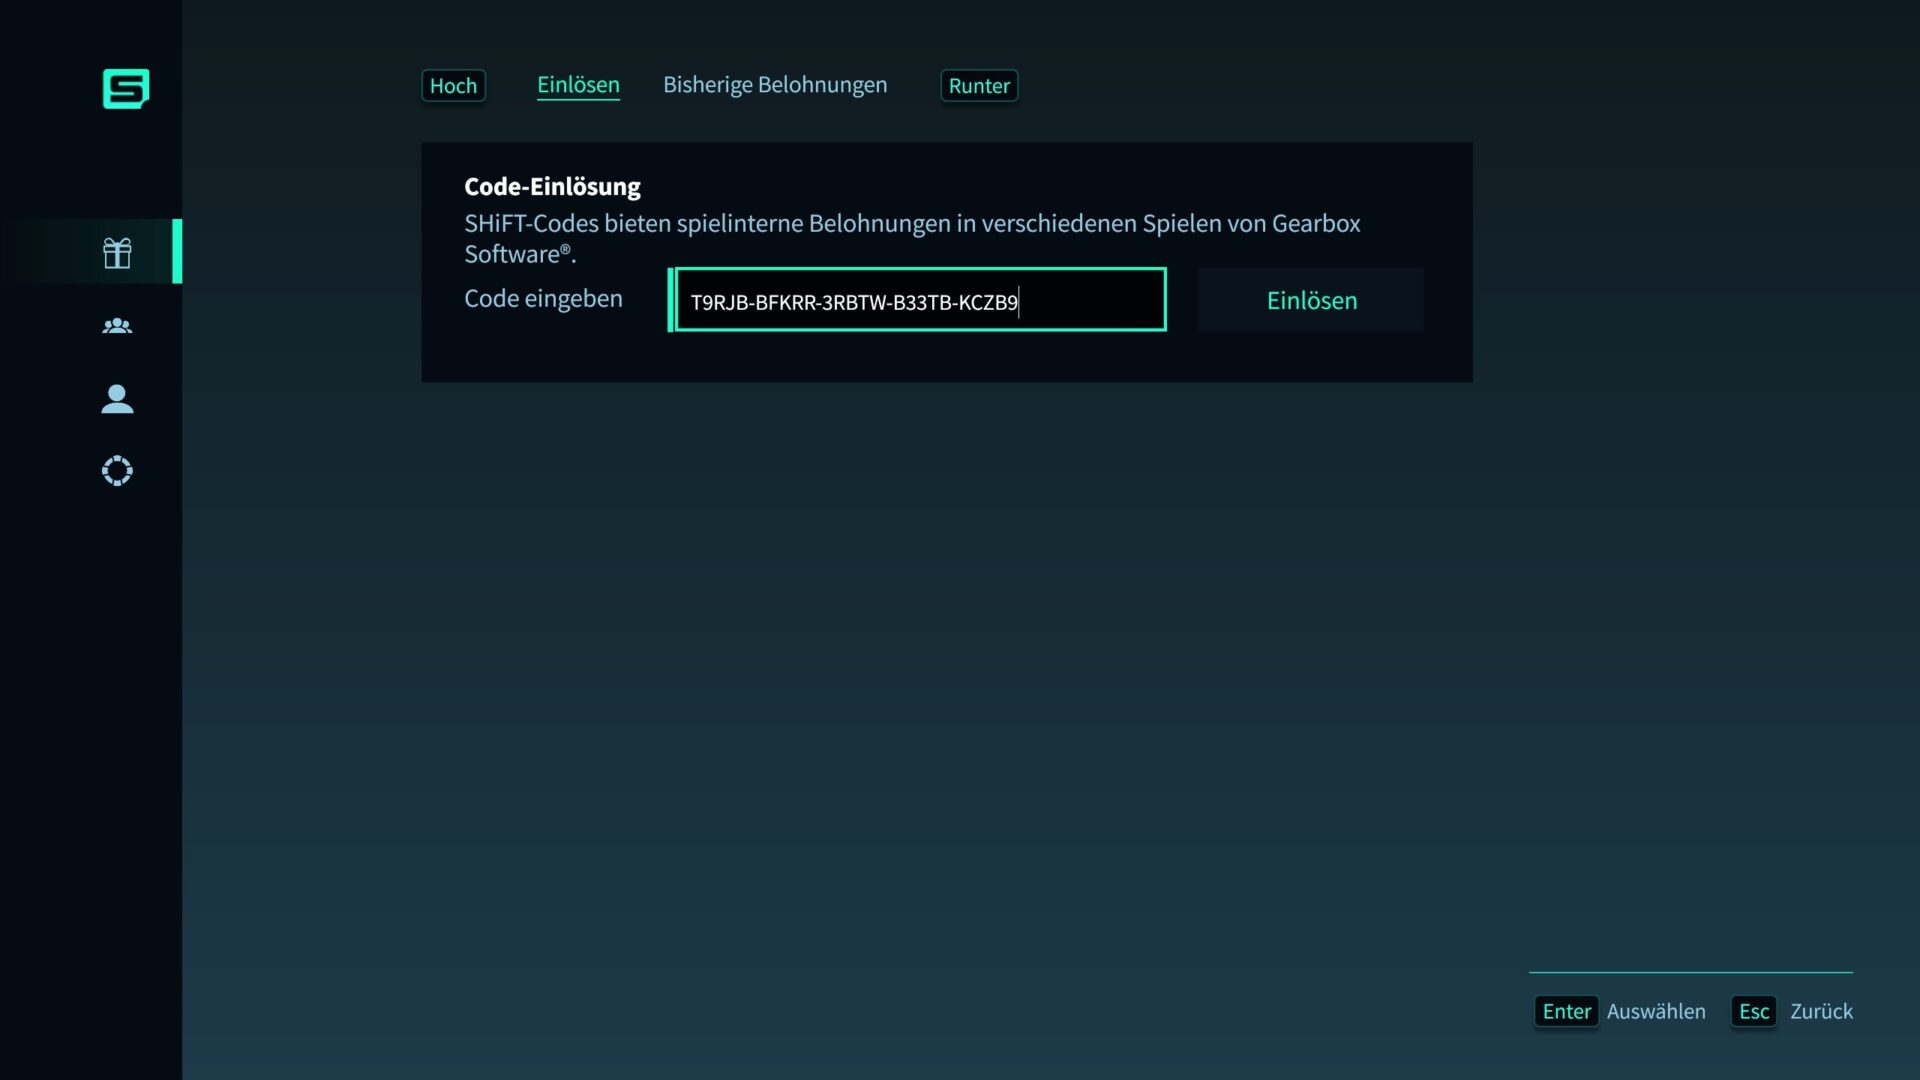
Task: Click the SHiFT logo icon
Action: click(x=125, y=89)
